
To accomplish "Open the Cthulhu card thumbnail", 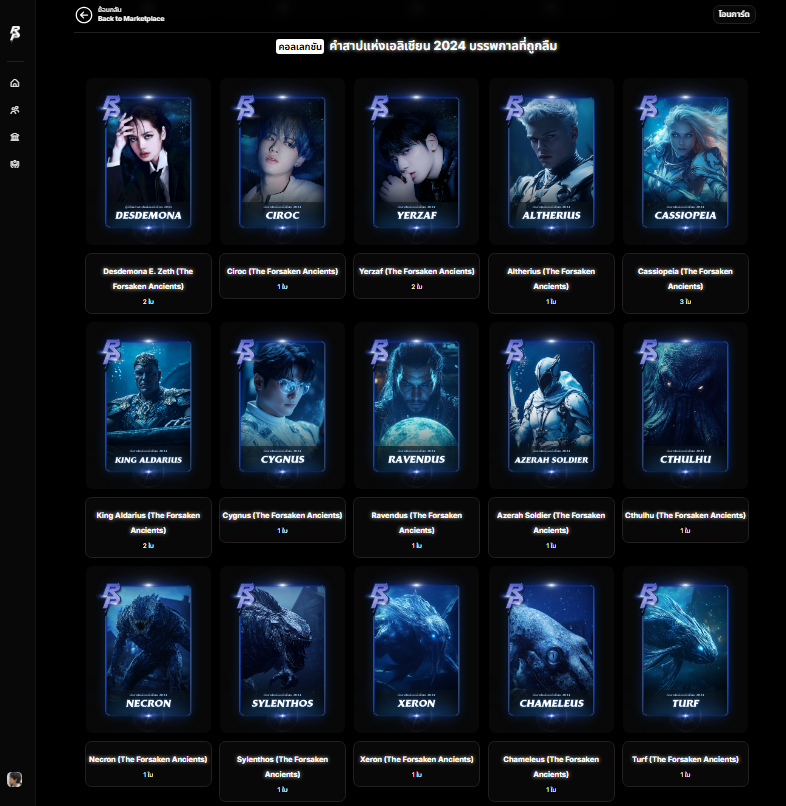I will point(685,406).
